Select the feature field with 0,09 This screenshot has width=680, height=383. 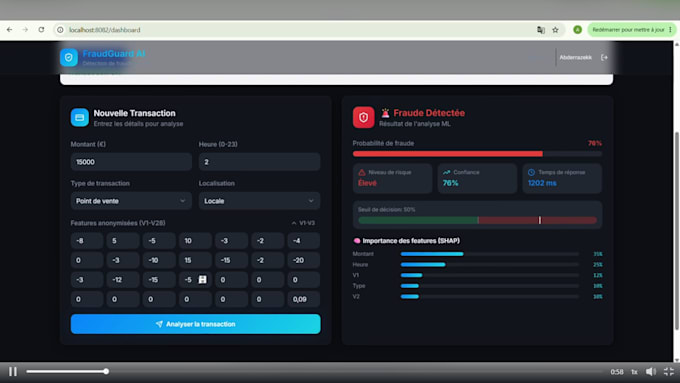pyautogui.click(x=304, y=299)
